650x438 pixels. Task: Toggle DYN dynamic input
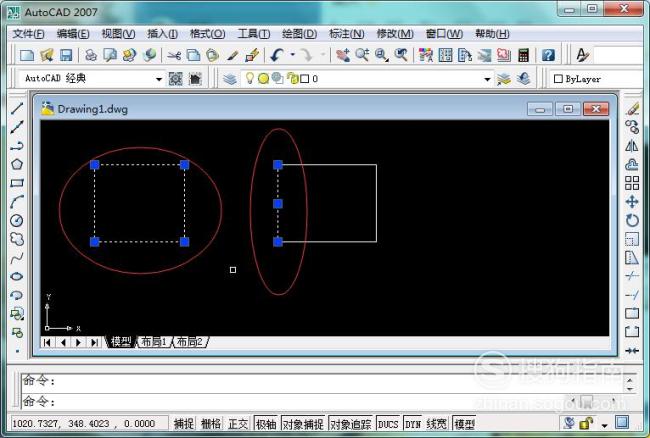click(412, 423)
